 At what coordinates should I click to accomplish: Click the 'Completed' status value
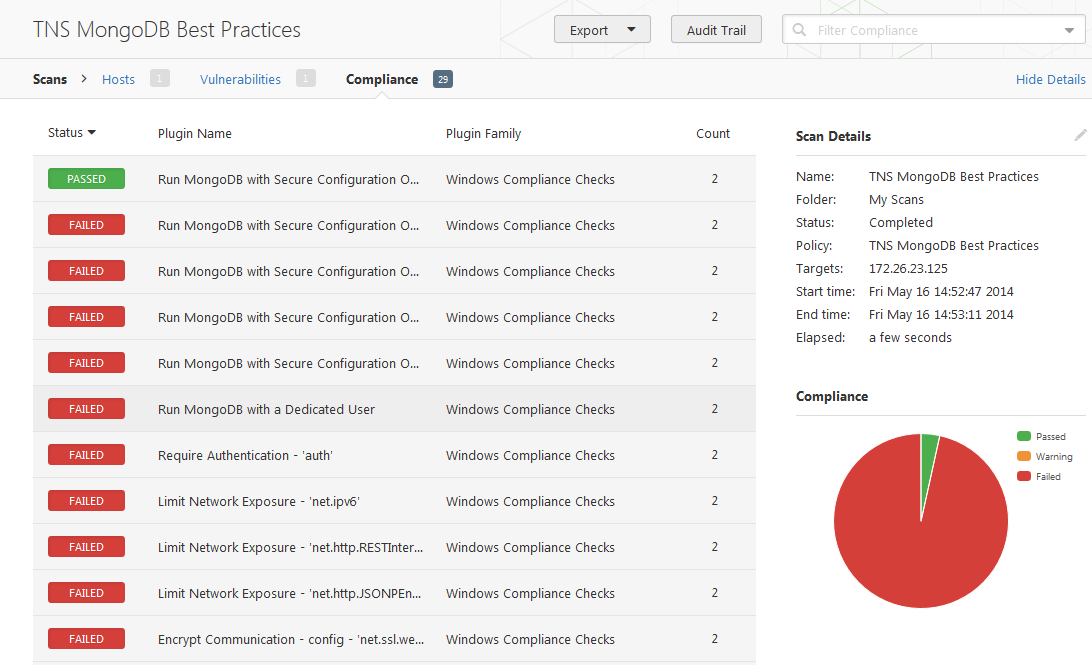coord(900,223)
